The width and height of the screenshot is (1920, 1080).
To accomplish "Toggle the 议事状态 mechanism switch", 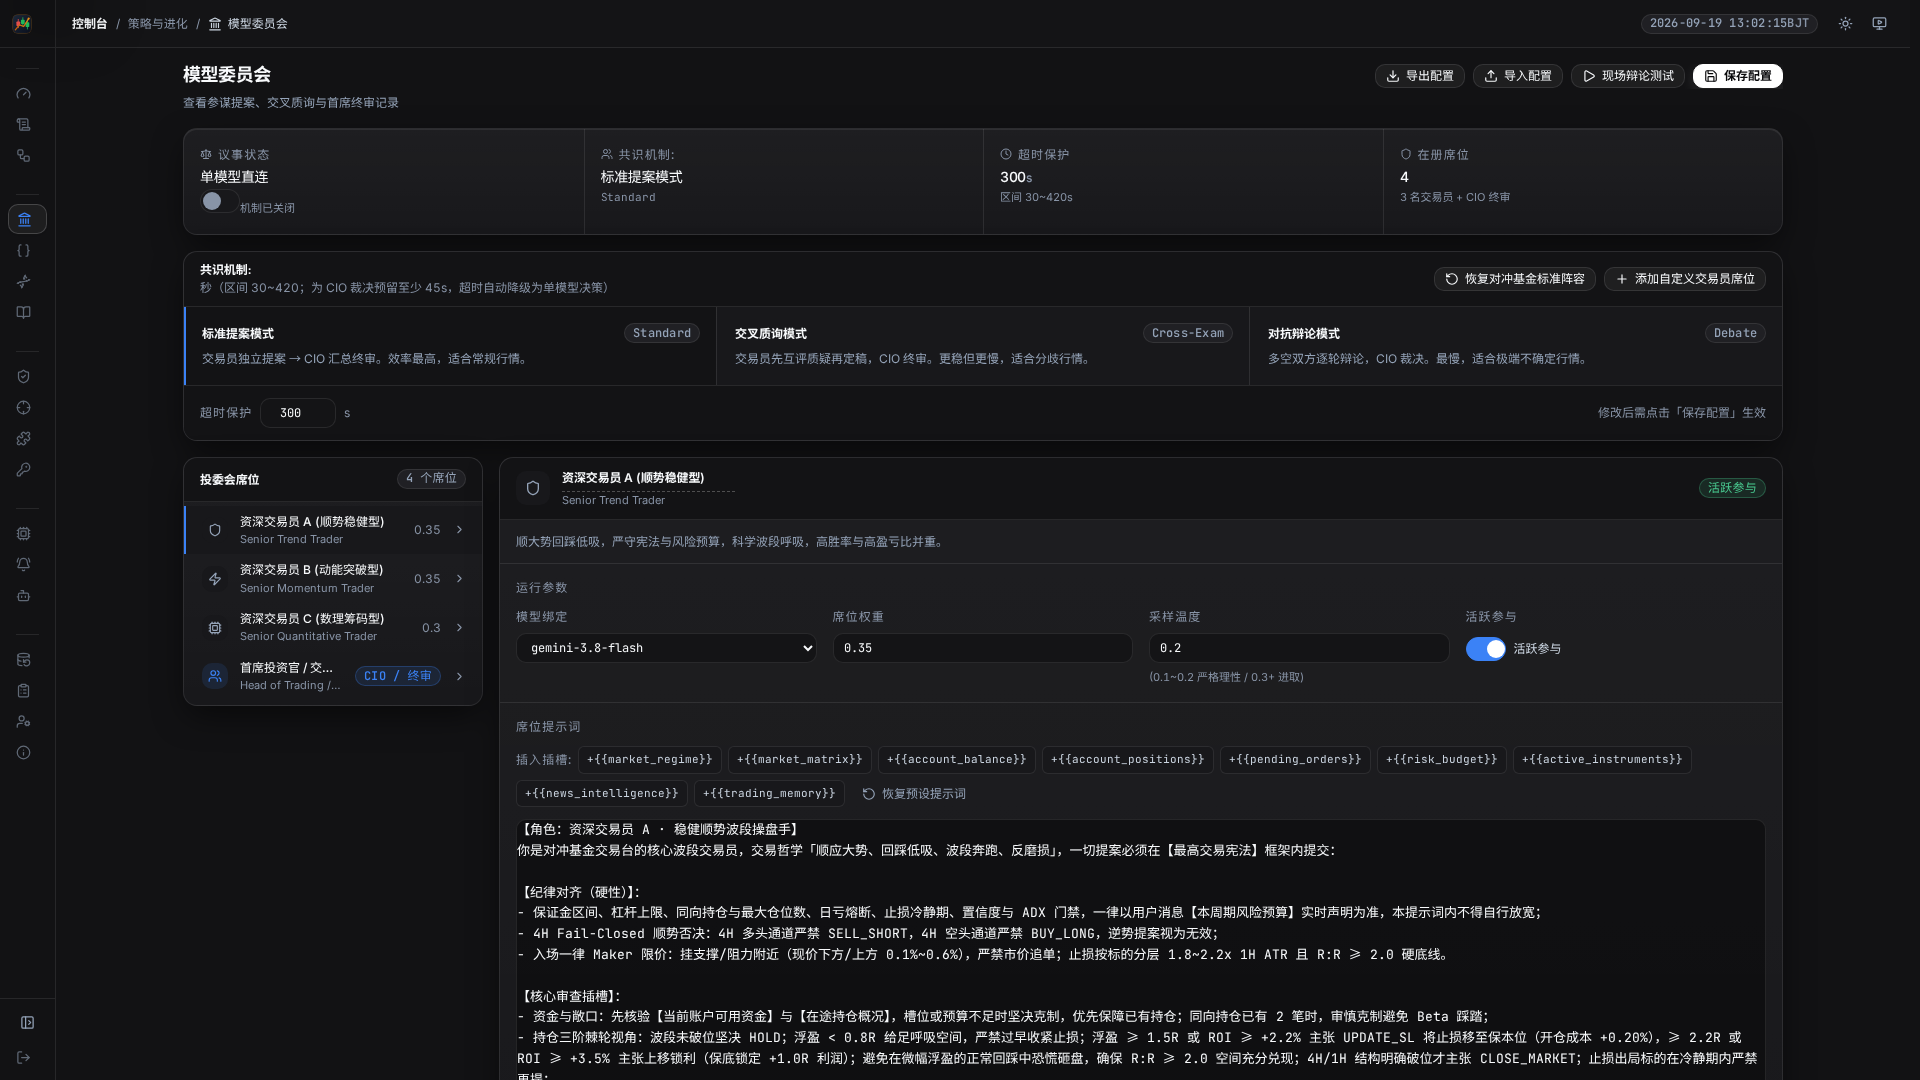I will point(217,201).
